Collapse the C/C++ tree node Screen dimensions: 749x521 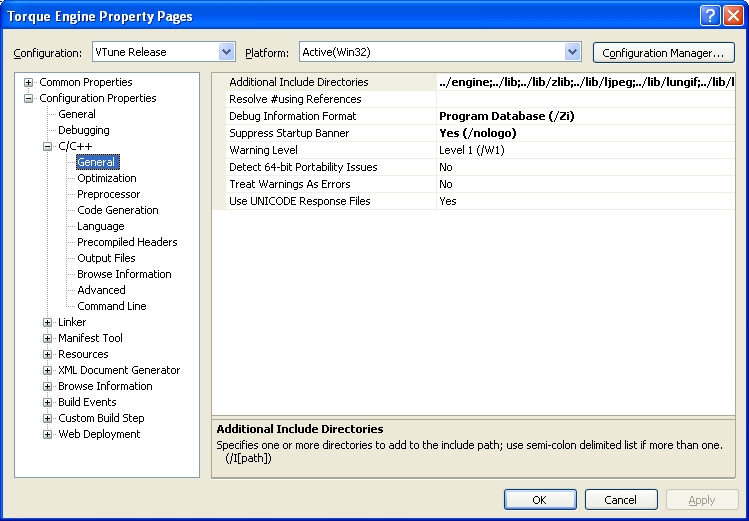click(48, 146)
